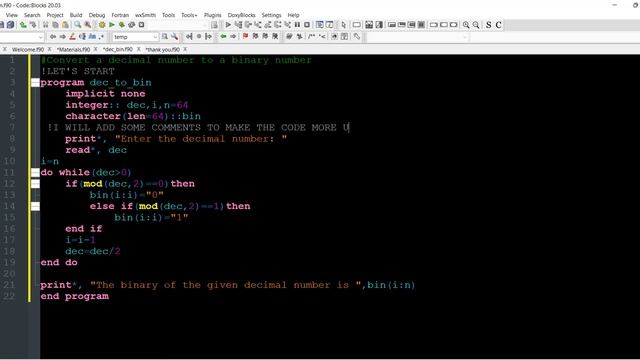The height and width of the screenshot is (360, 640).
Task: Switch to the *Materials.f90 tab
Action: 73,49
